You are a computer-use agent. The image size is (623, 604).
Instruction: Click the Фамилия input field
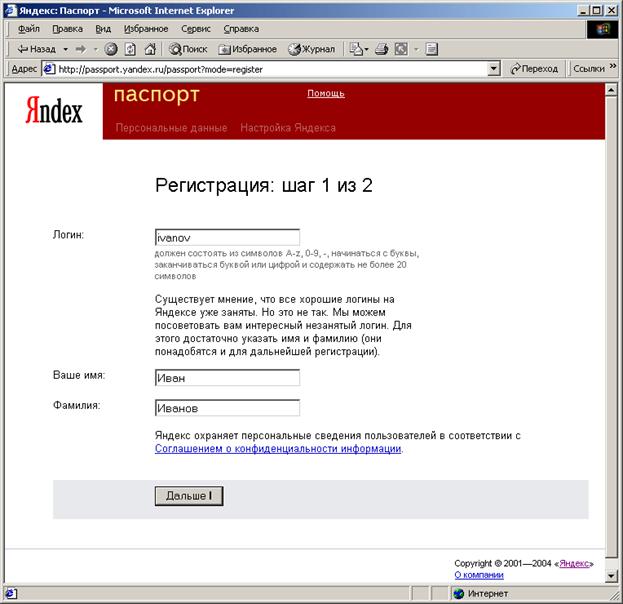click(x=227, y=408)
